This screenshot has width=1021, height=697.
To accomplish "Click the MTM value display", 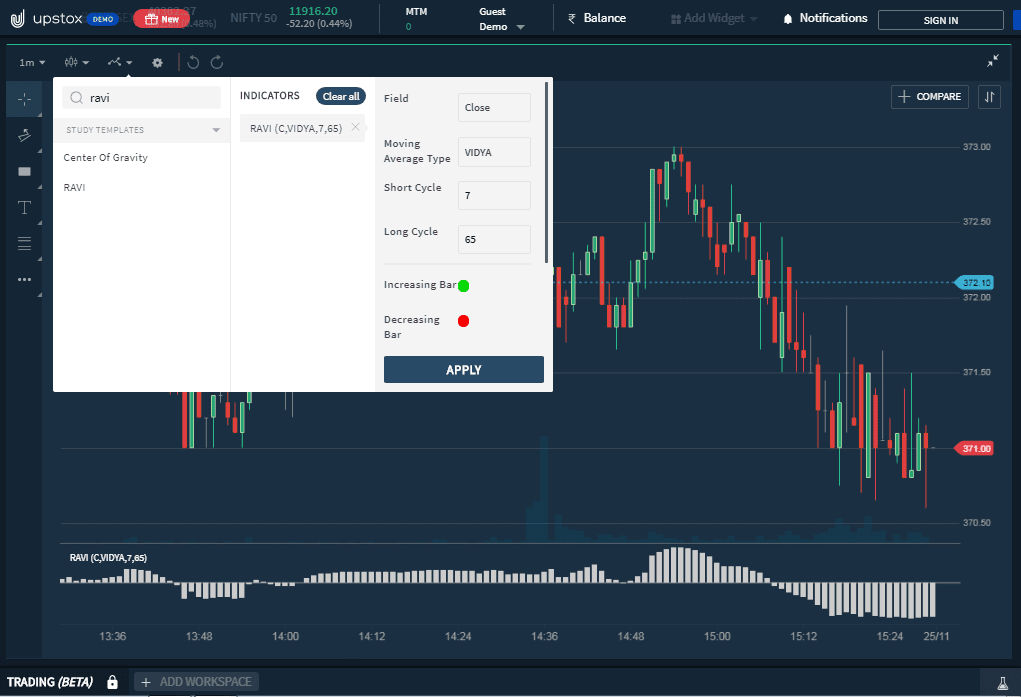I will 409,27.
